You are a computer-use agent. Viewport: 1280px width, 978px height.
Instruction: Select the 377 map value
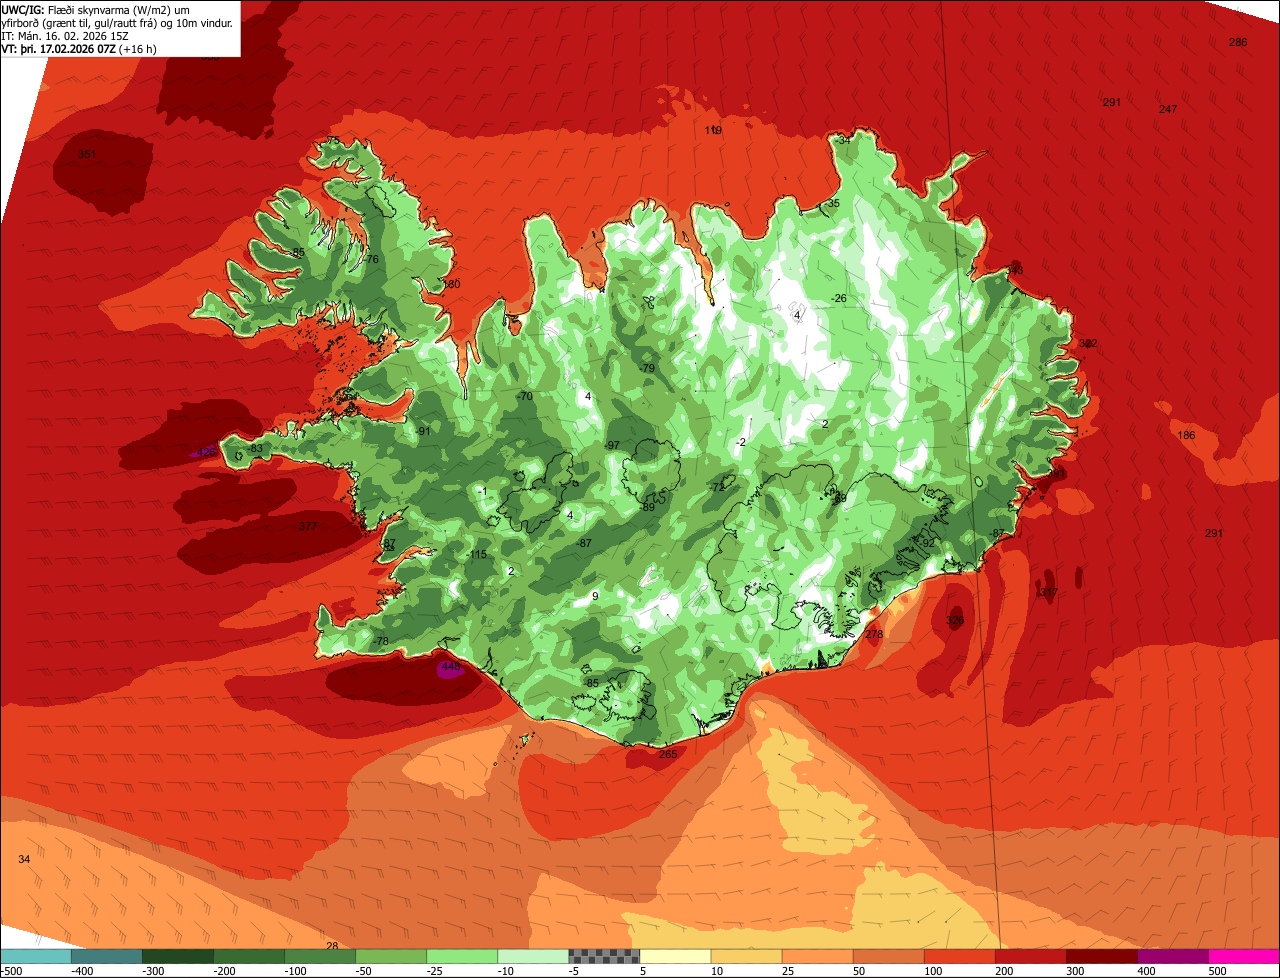click(307, 526)
